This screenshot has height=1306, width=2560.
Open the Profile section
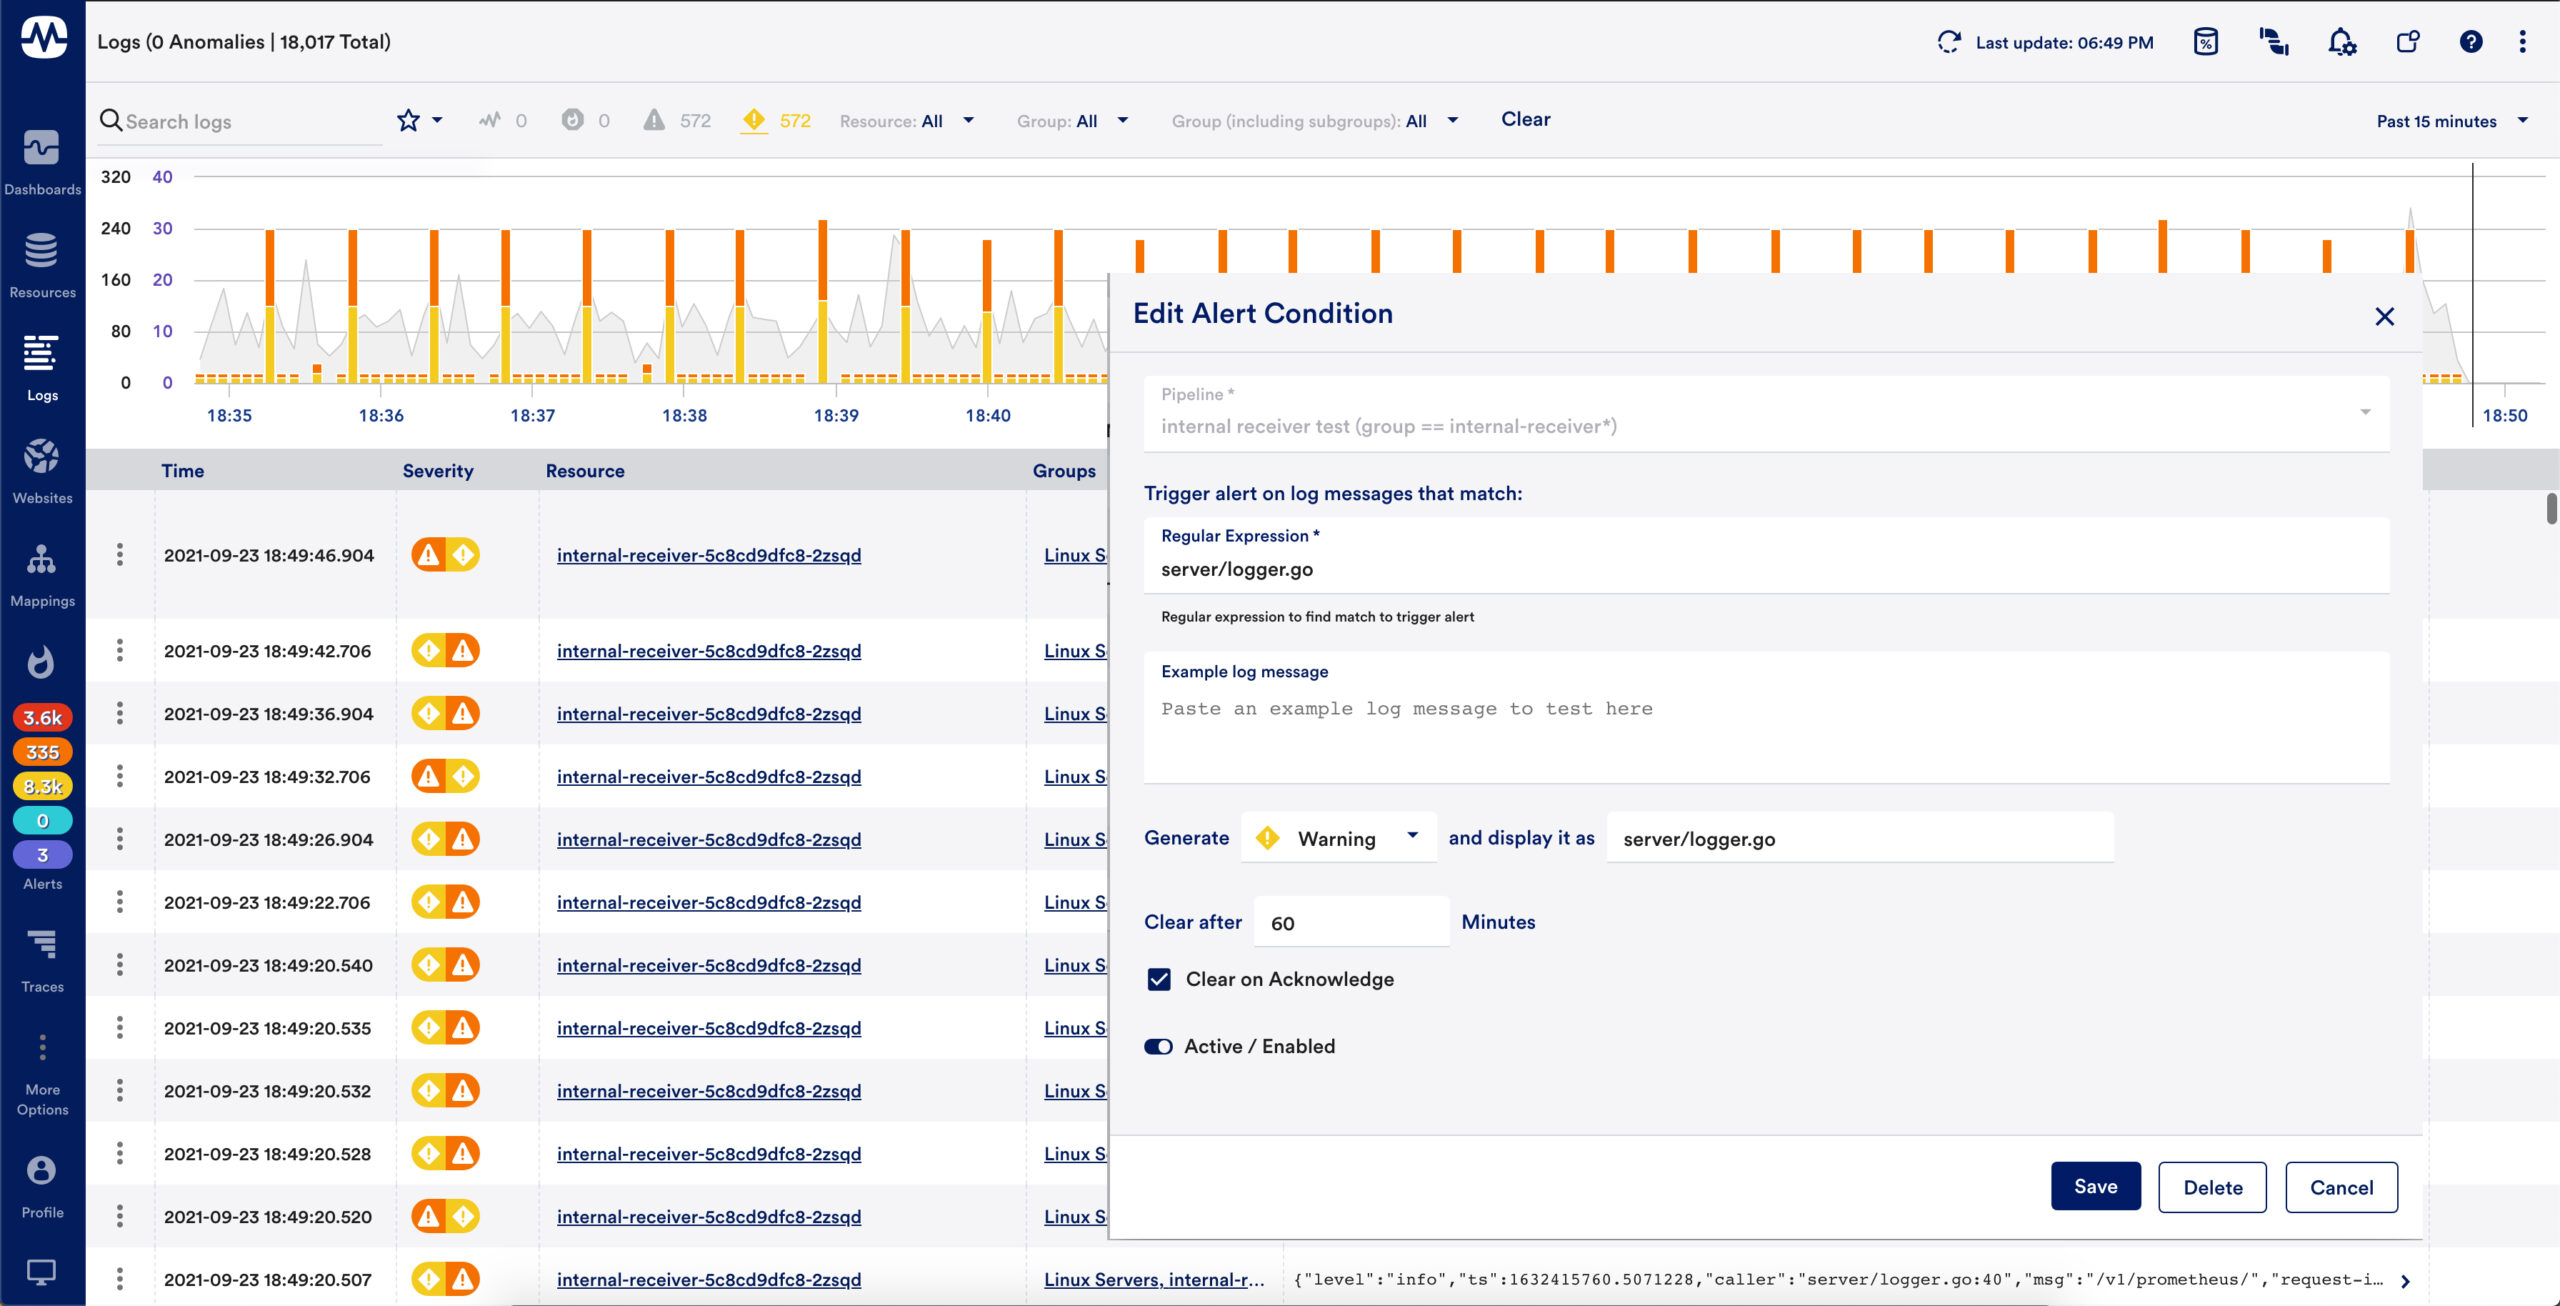pos(42,1184)
